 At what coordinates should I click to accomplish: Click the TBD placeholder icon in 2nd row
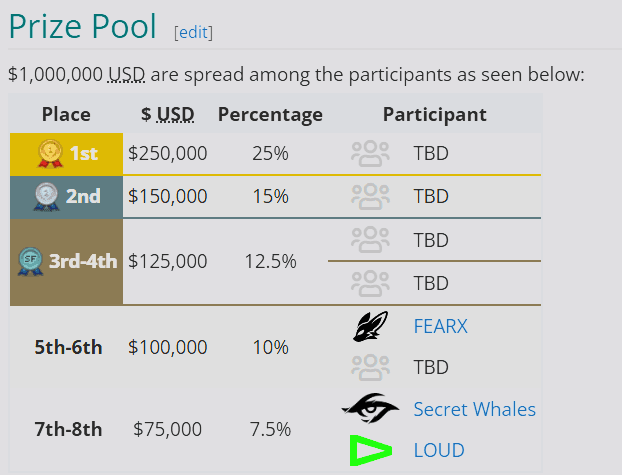[370, 196]
